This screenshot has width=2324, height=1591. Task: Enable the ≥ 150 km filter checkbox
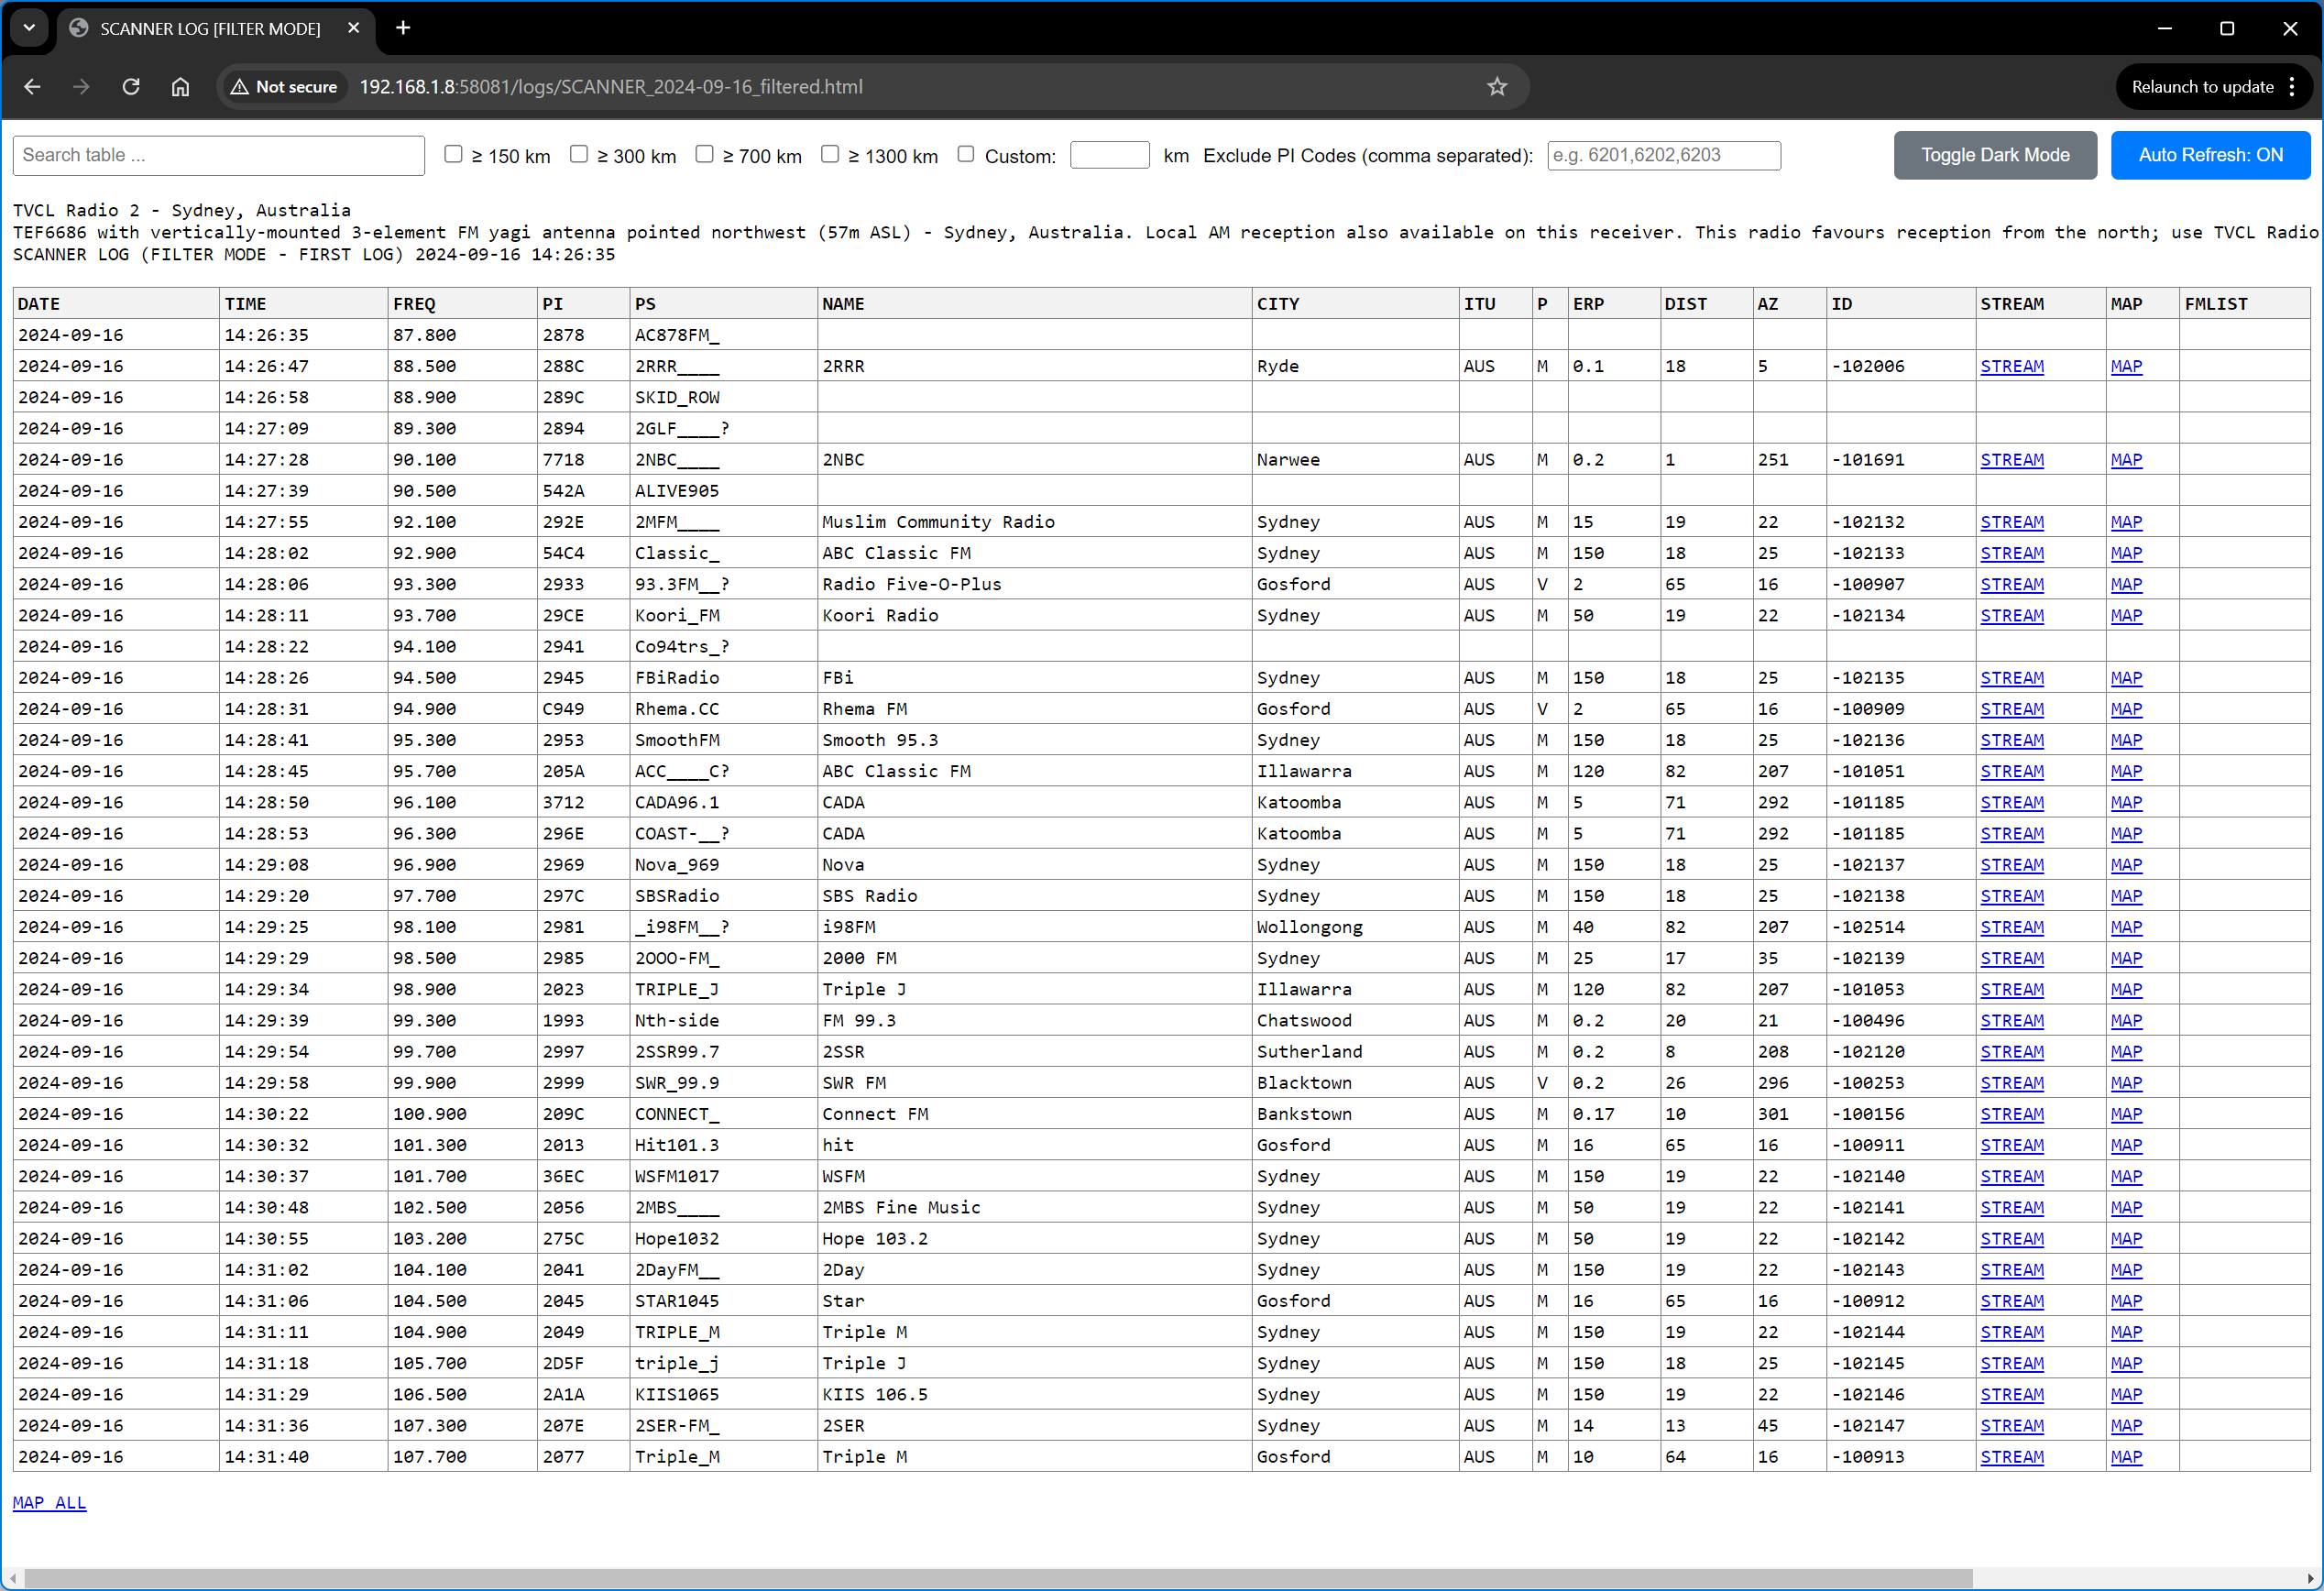(453, 154)
